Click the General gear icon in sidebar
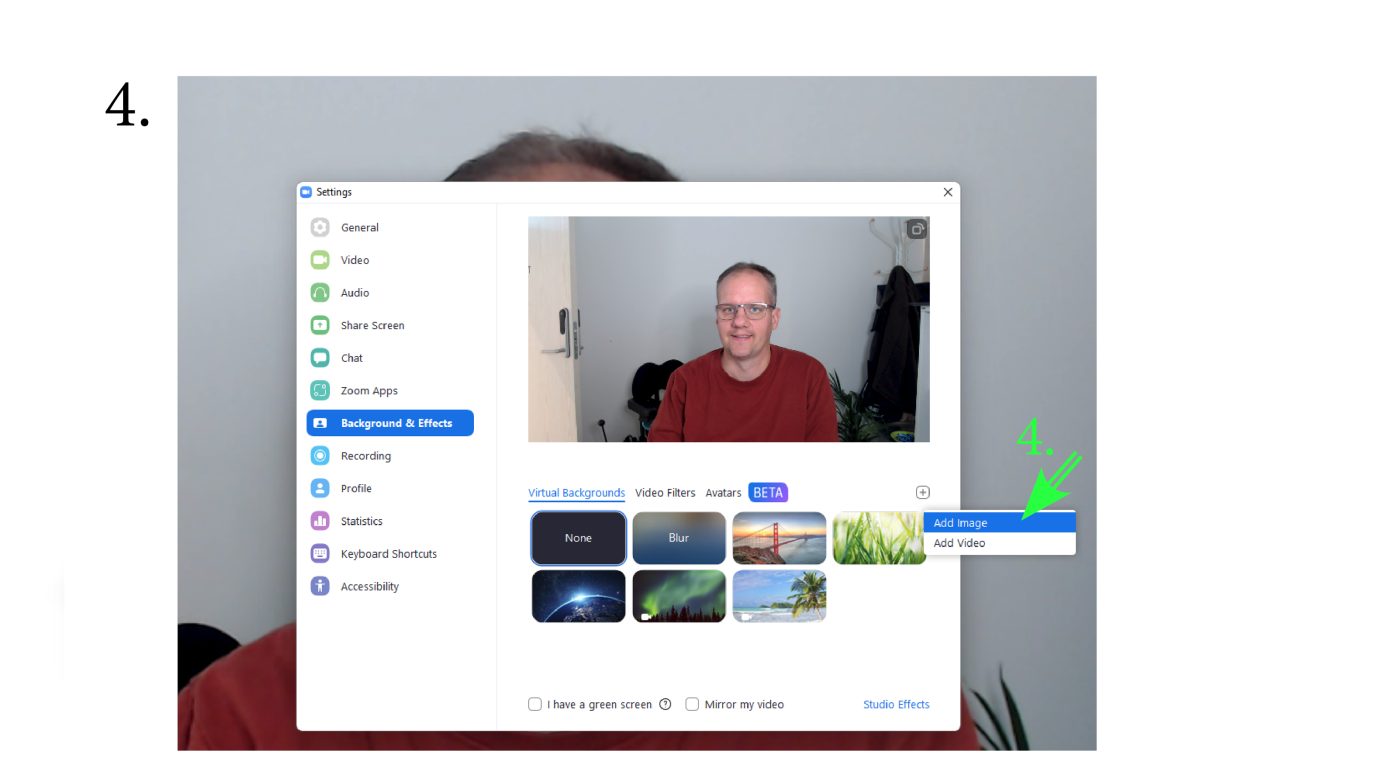The image size is (1400, 763). click(320, 227)
